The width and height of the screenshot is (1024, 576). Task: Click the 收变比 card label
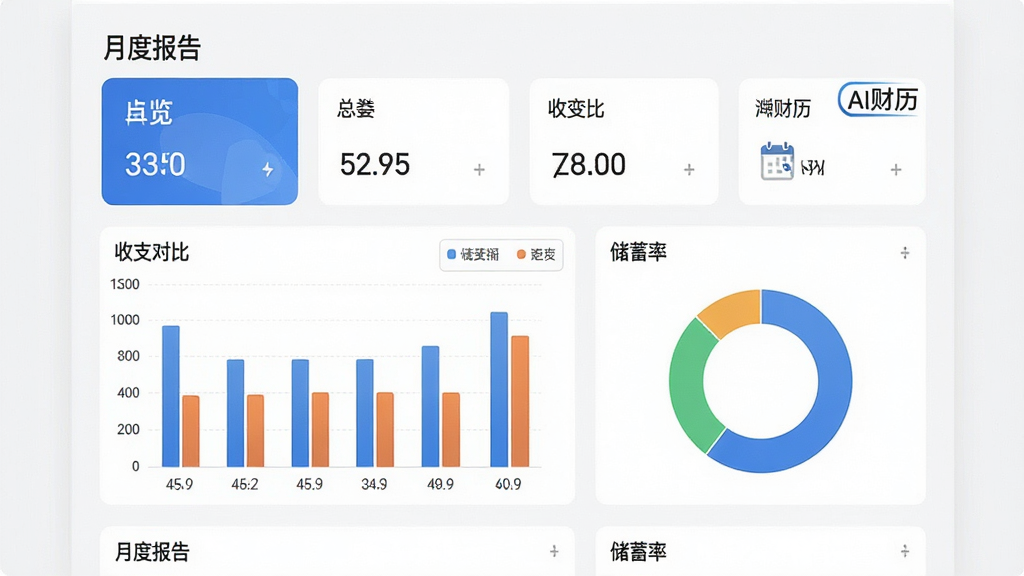576,109
